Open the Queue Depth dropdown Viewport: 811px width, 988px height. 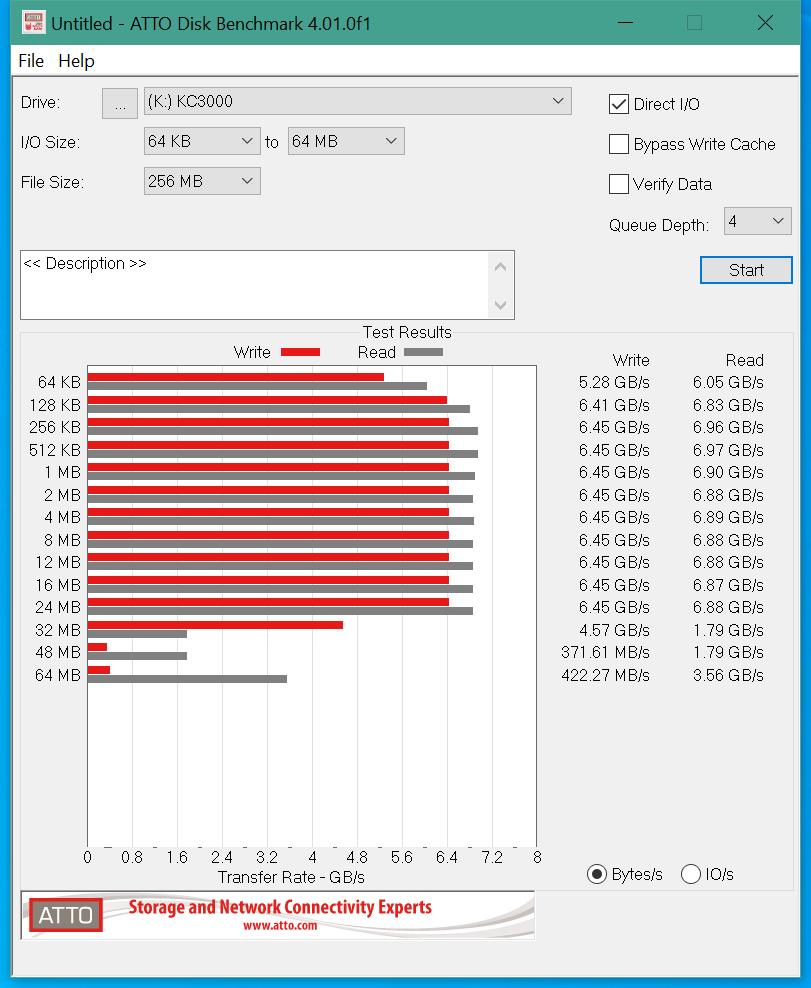point(757,221)
